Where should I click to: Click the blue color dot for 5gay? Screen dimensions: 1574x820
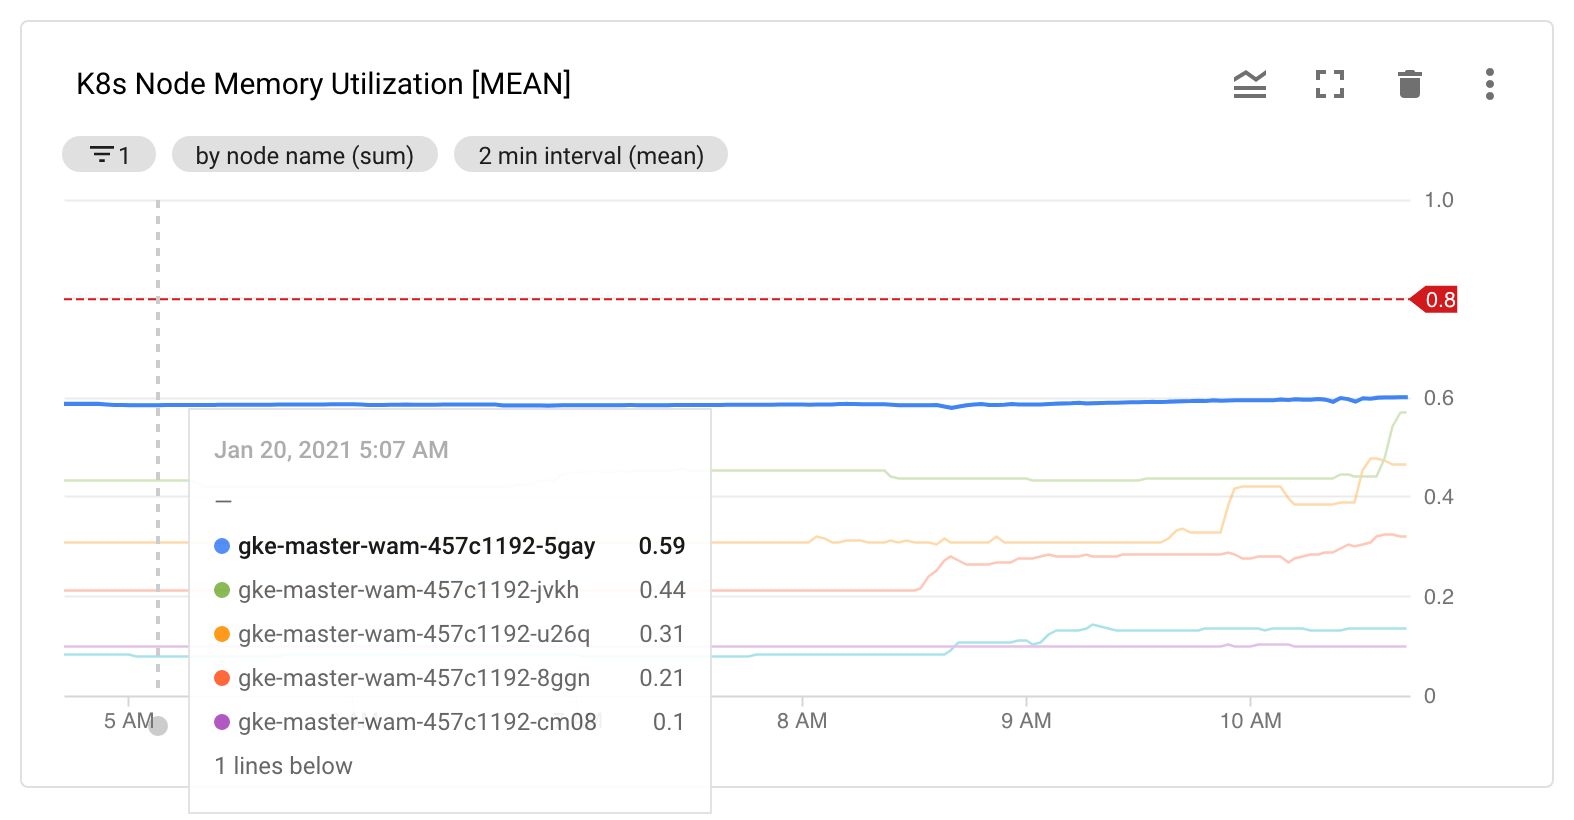(222, 546)
